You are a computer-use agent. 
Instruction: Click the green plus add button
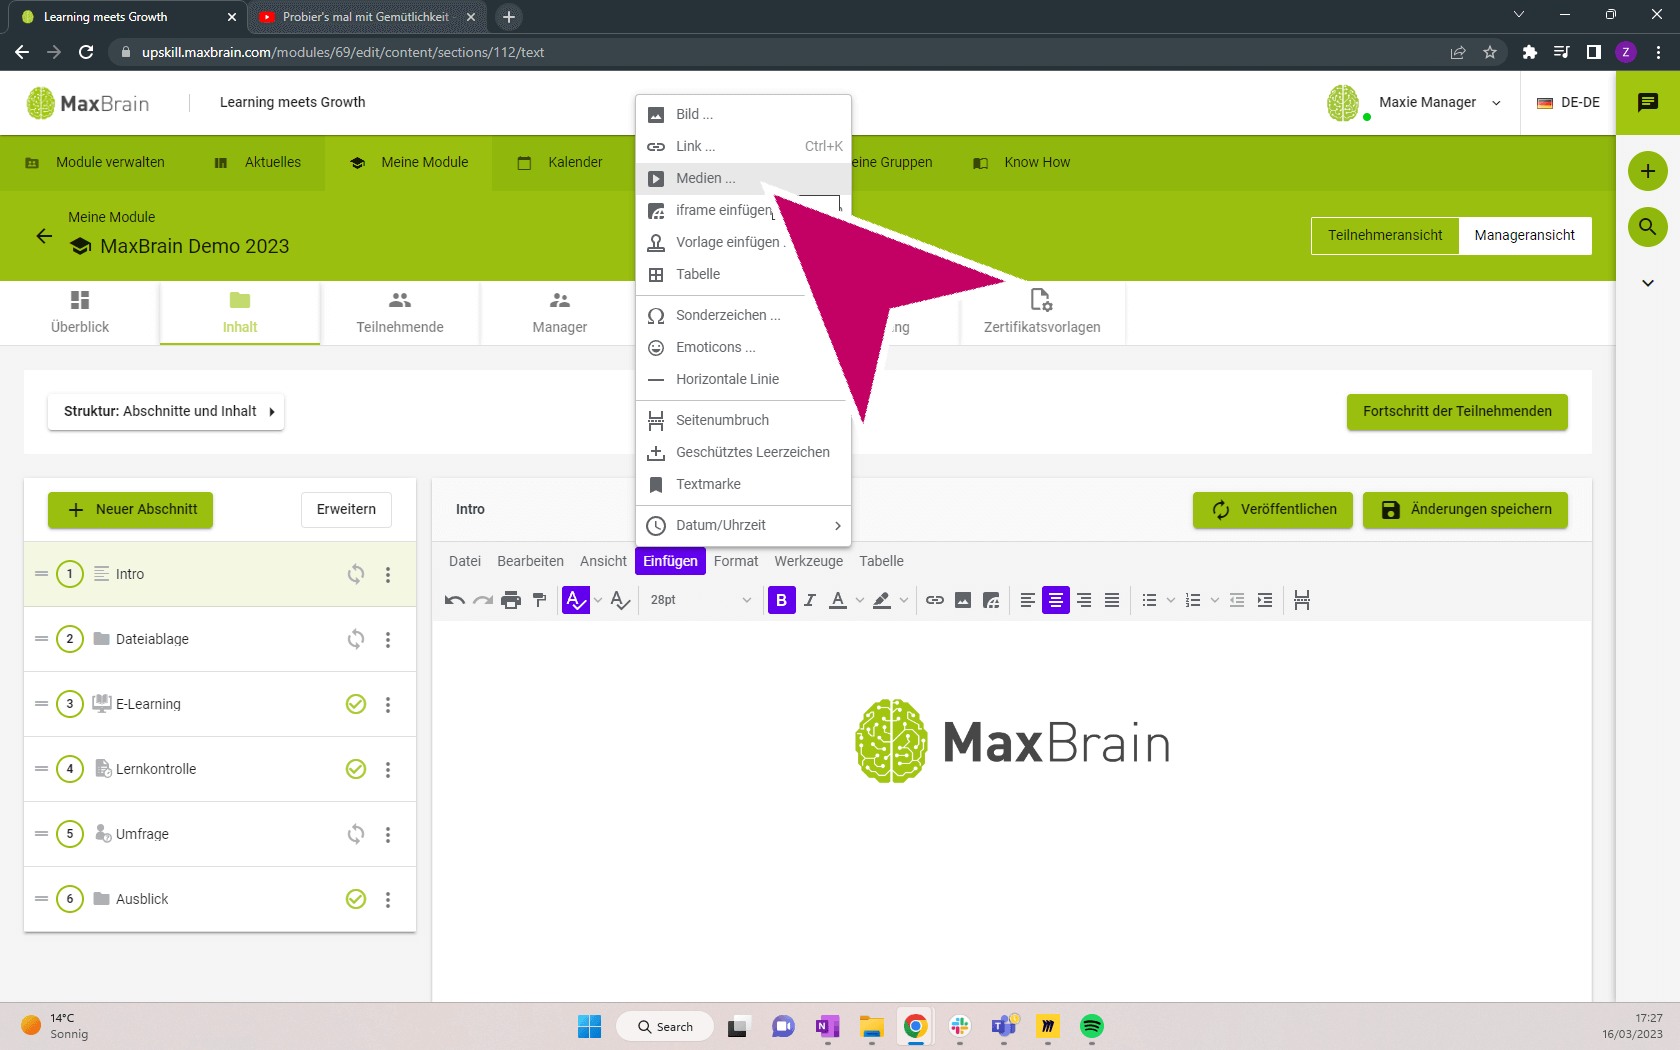[x=1648, y=171]
